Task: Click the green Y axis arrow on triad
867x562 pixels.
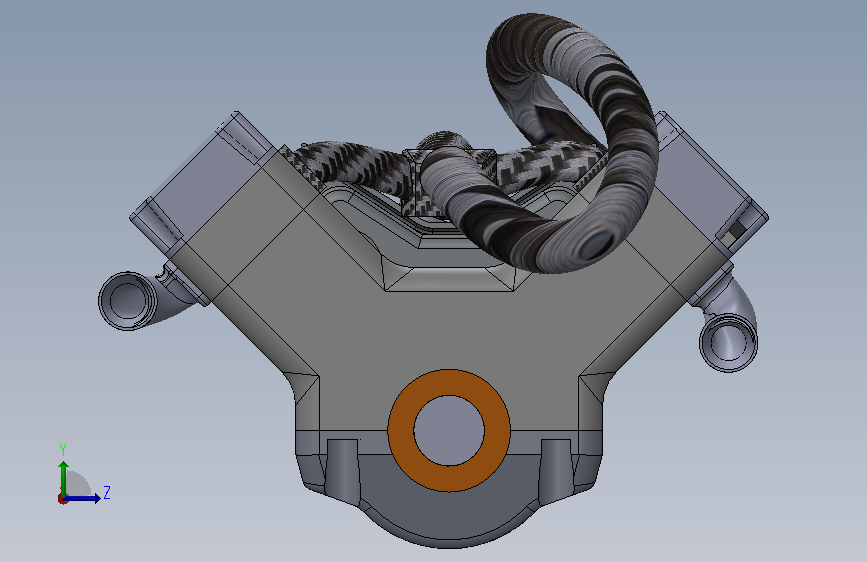Action: (63, 479)
